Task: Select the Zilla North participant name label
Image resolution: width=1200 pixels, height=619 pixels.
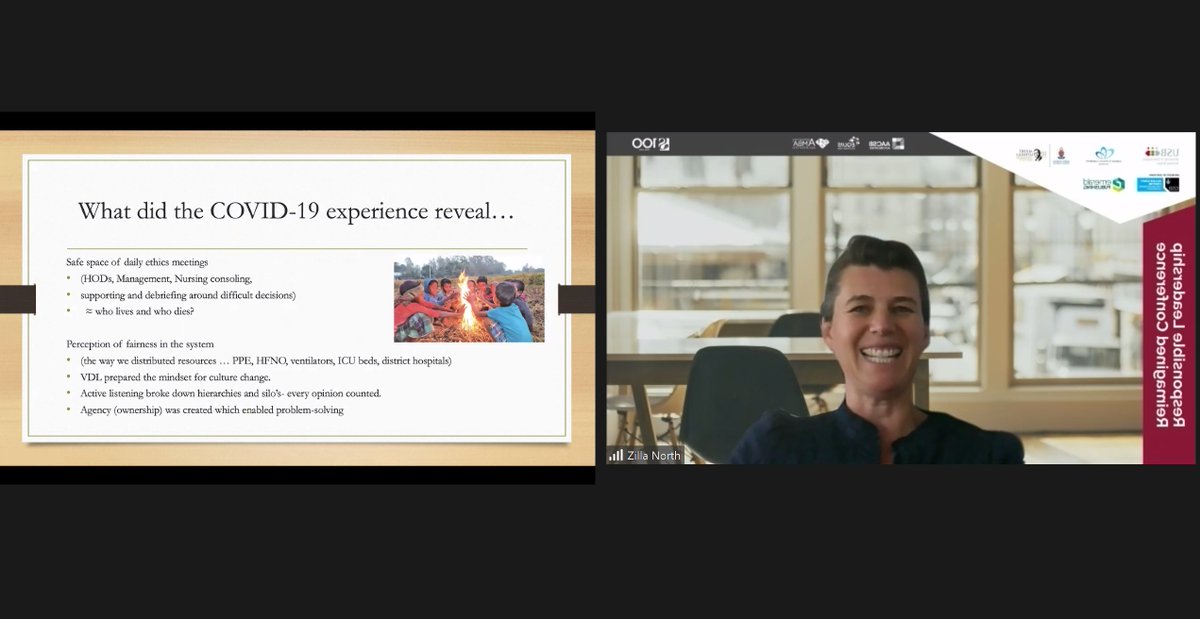Action: (x=654, y=456)
